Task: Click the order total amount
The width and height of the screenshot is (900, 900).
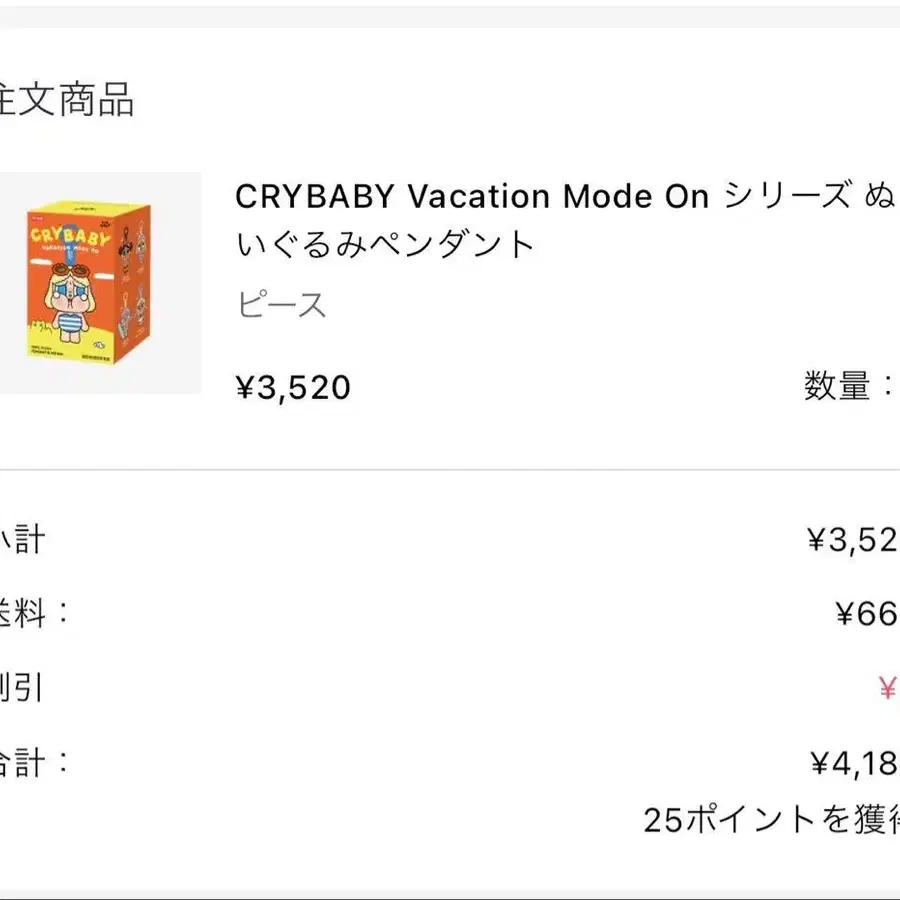Action: point(855,764)
